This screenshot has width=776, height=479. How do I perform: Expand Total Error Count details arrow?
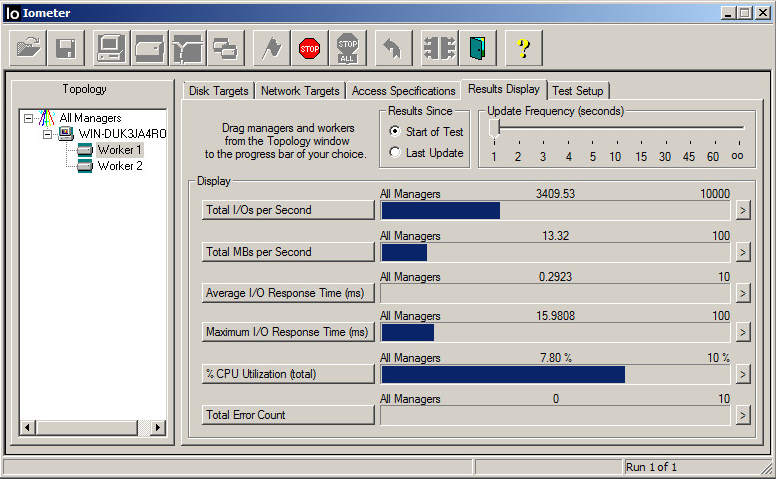[x=742, y=416]
